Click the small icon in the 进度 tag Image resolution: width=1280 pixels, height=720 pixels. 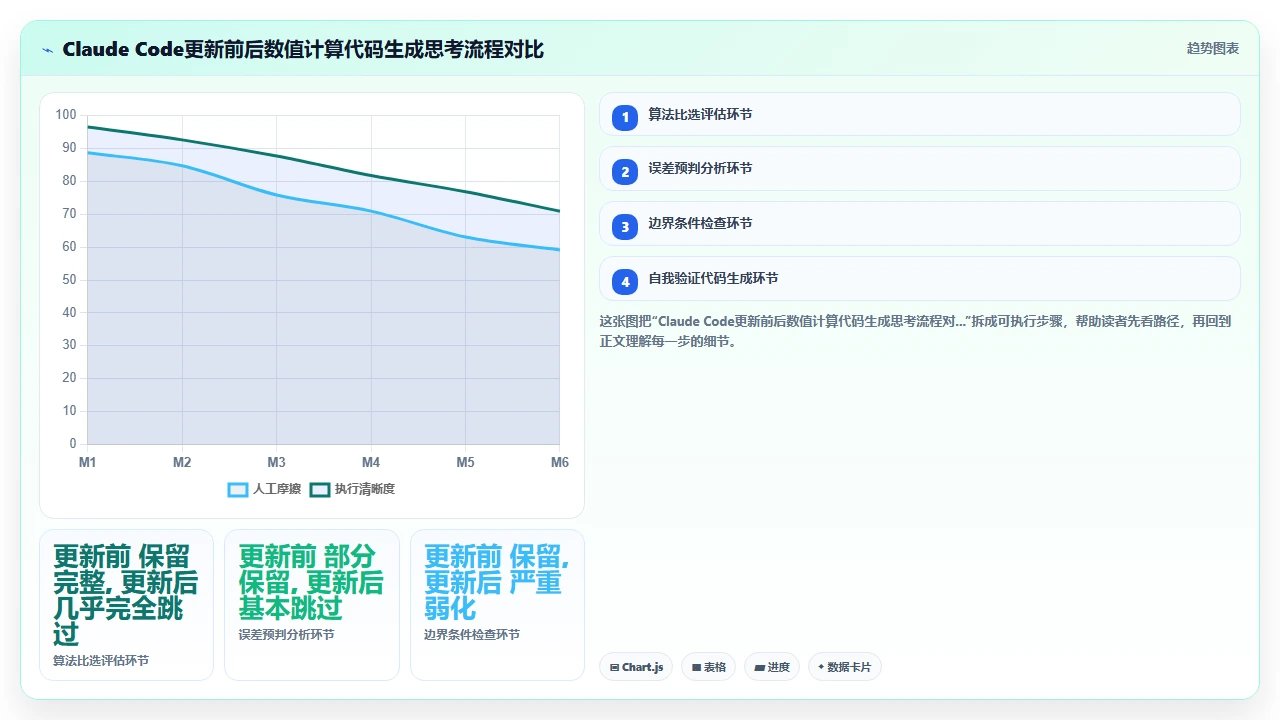(759, 667)
